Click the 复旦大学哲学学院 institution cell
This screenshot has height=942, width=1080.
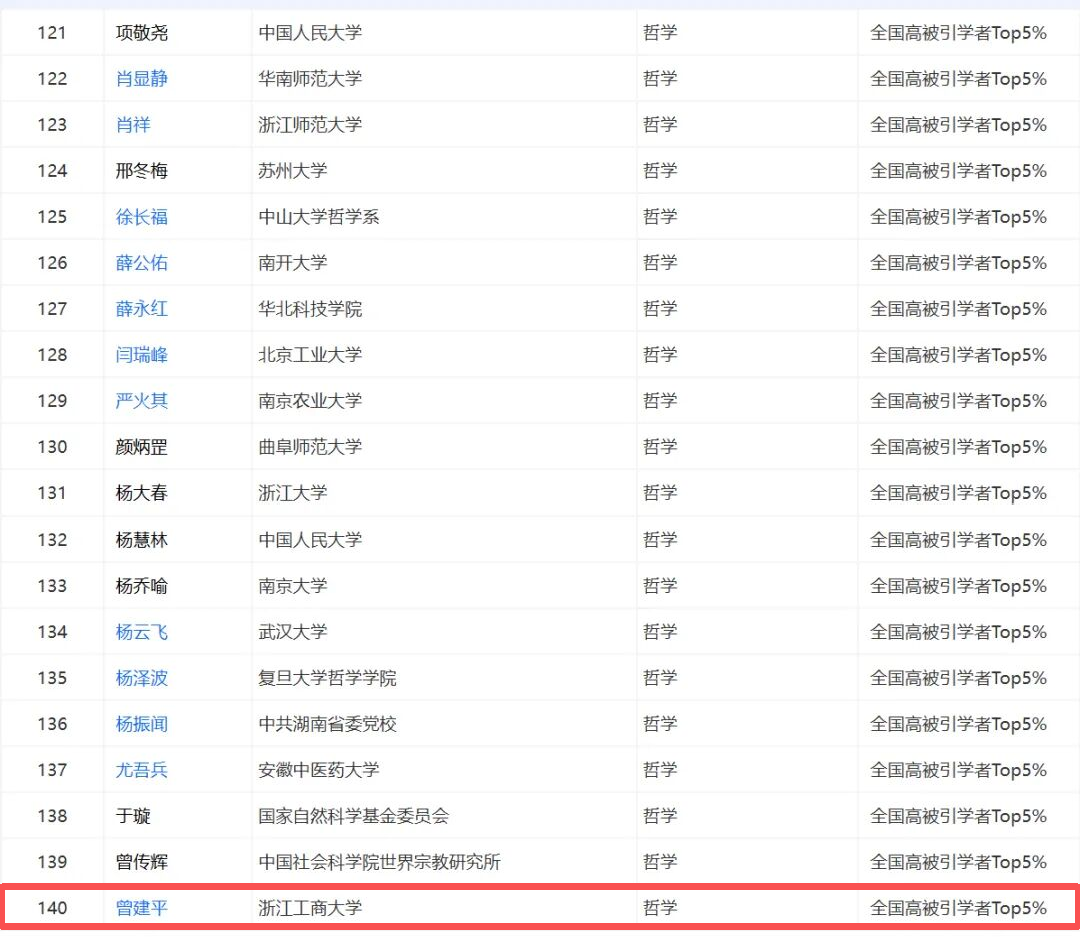click(327, 678)
